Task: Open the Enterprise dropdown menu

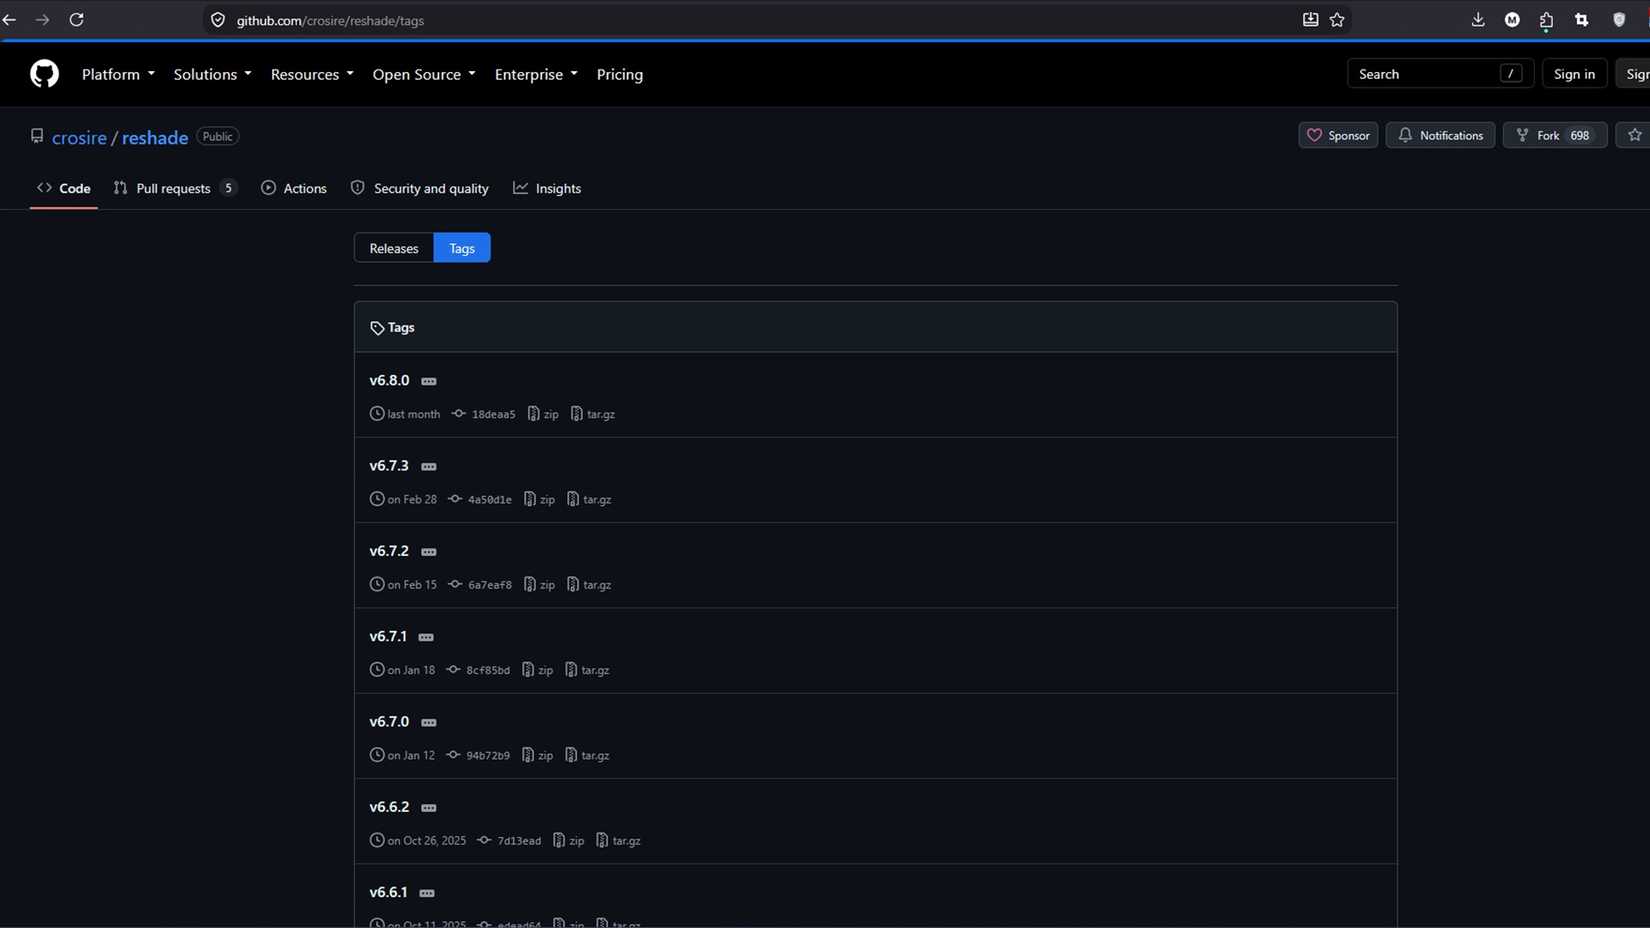Action: click(x=536, y=74)
